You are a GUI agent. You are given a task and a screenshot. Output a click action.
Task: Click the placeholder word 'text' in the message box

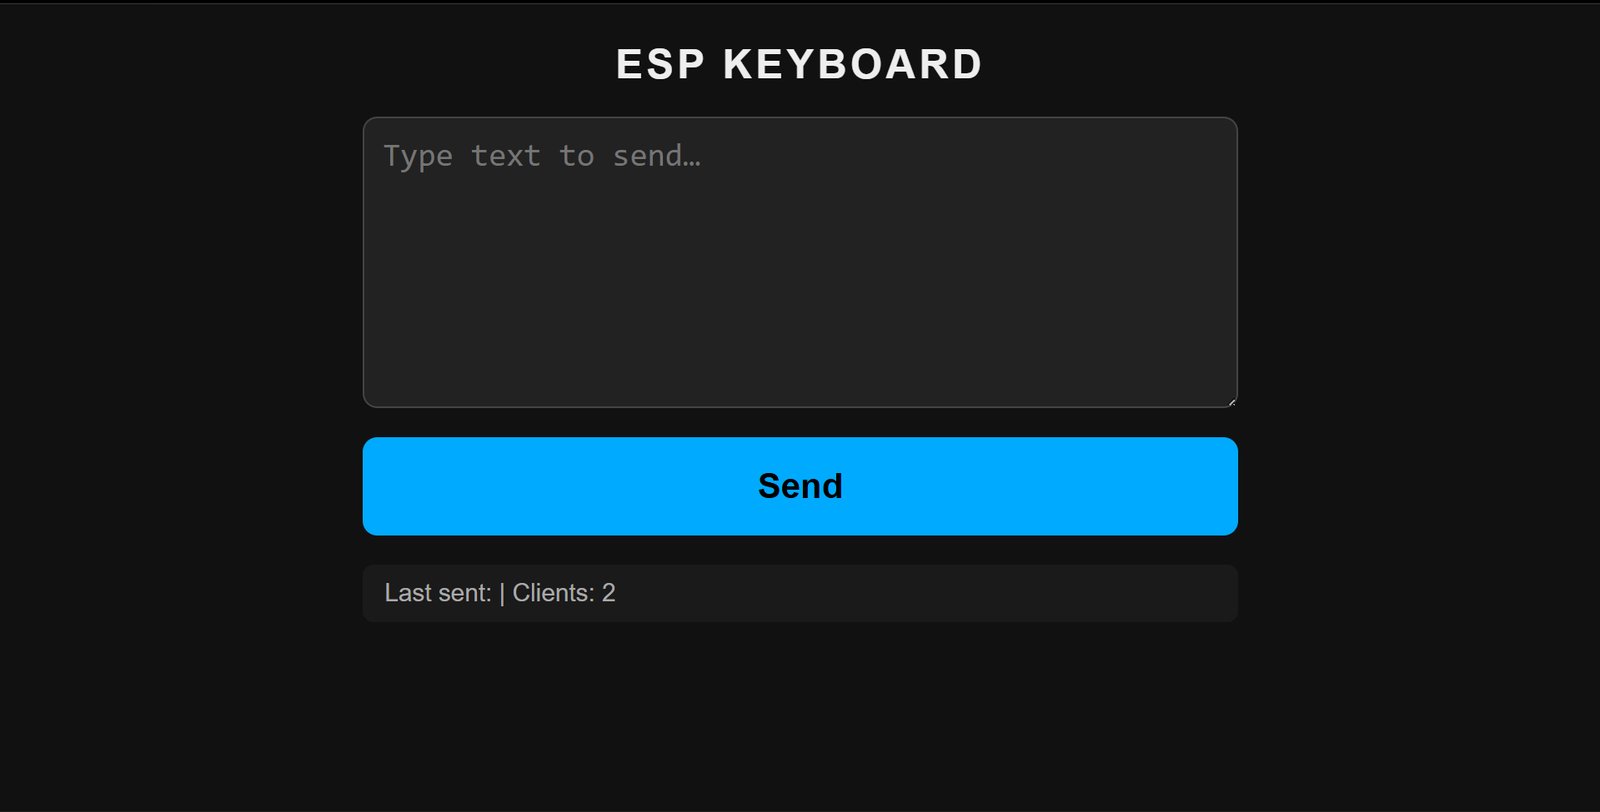pyautogui.click(x=505, y=156)
